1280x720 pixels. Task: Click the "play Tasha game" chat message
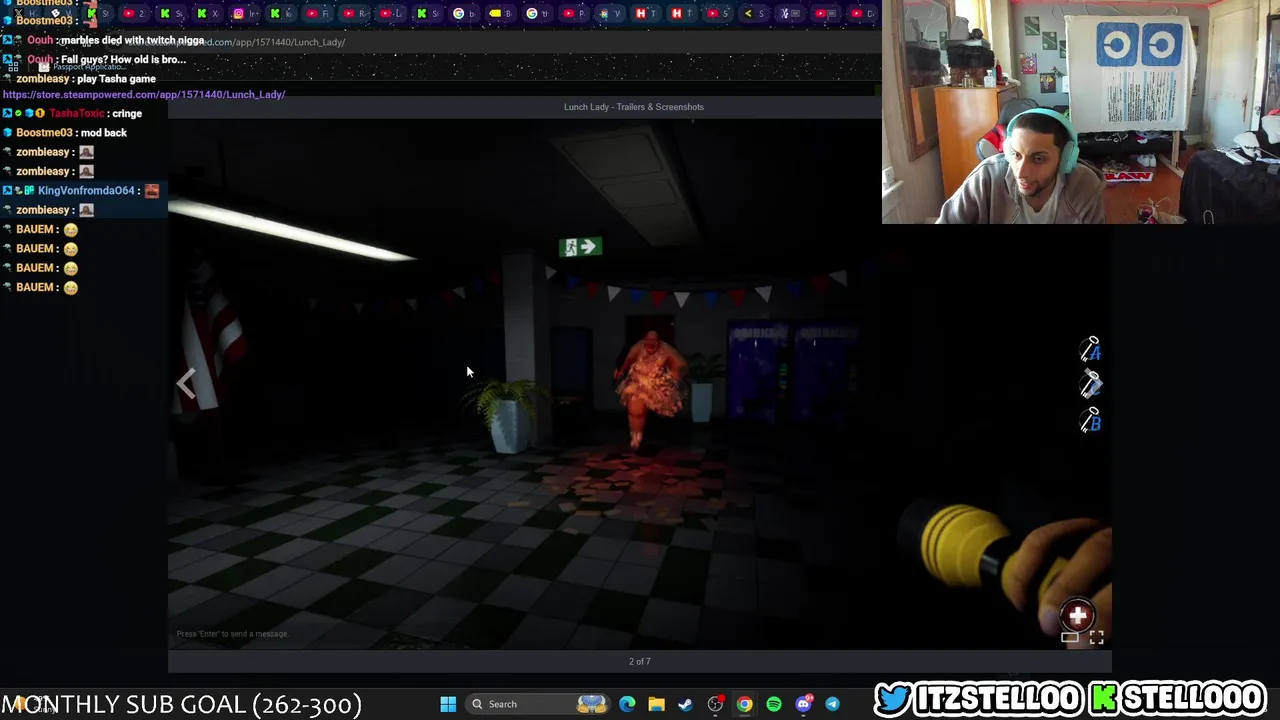(115, 79)
